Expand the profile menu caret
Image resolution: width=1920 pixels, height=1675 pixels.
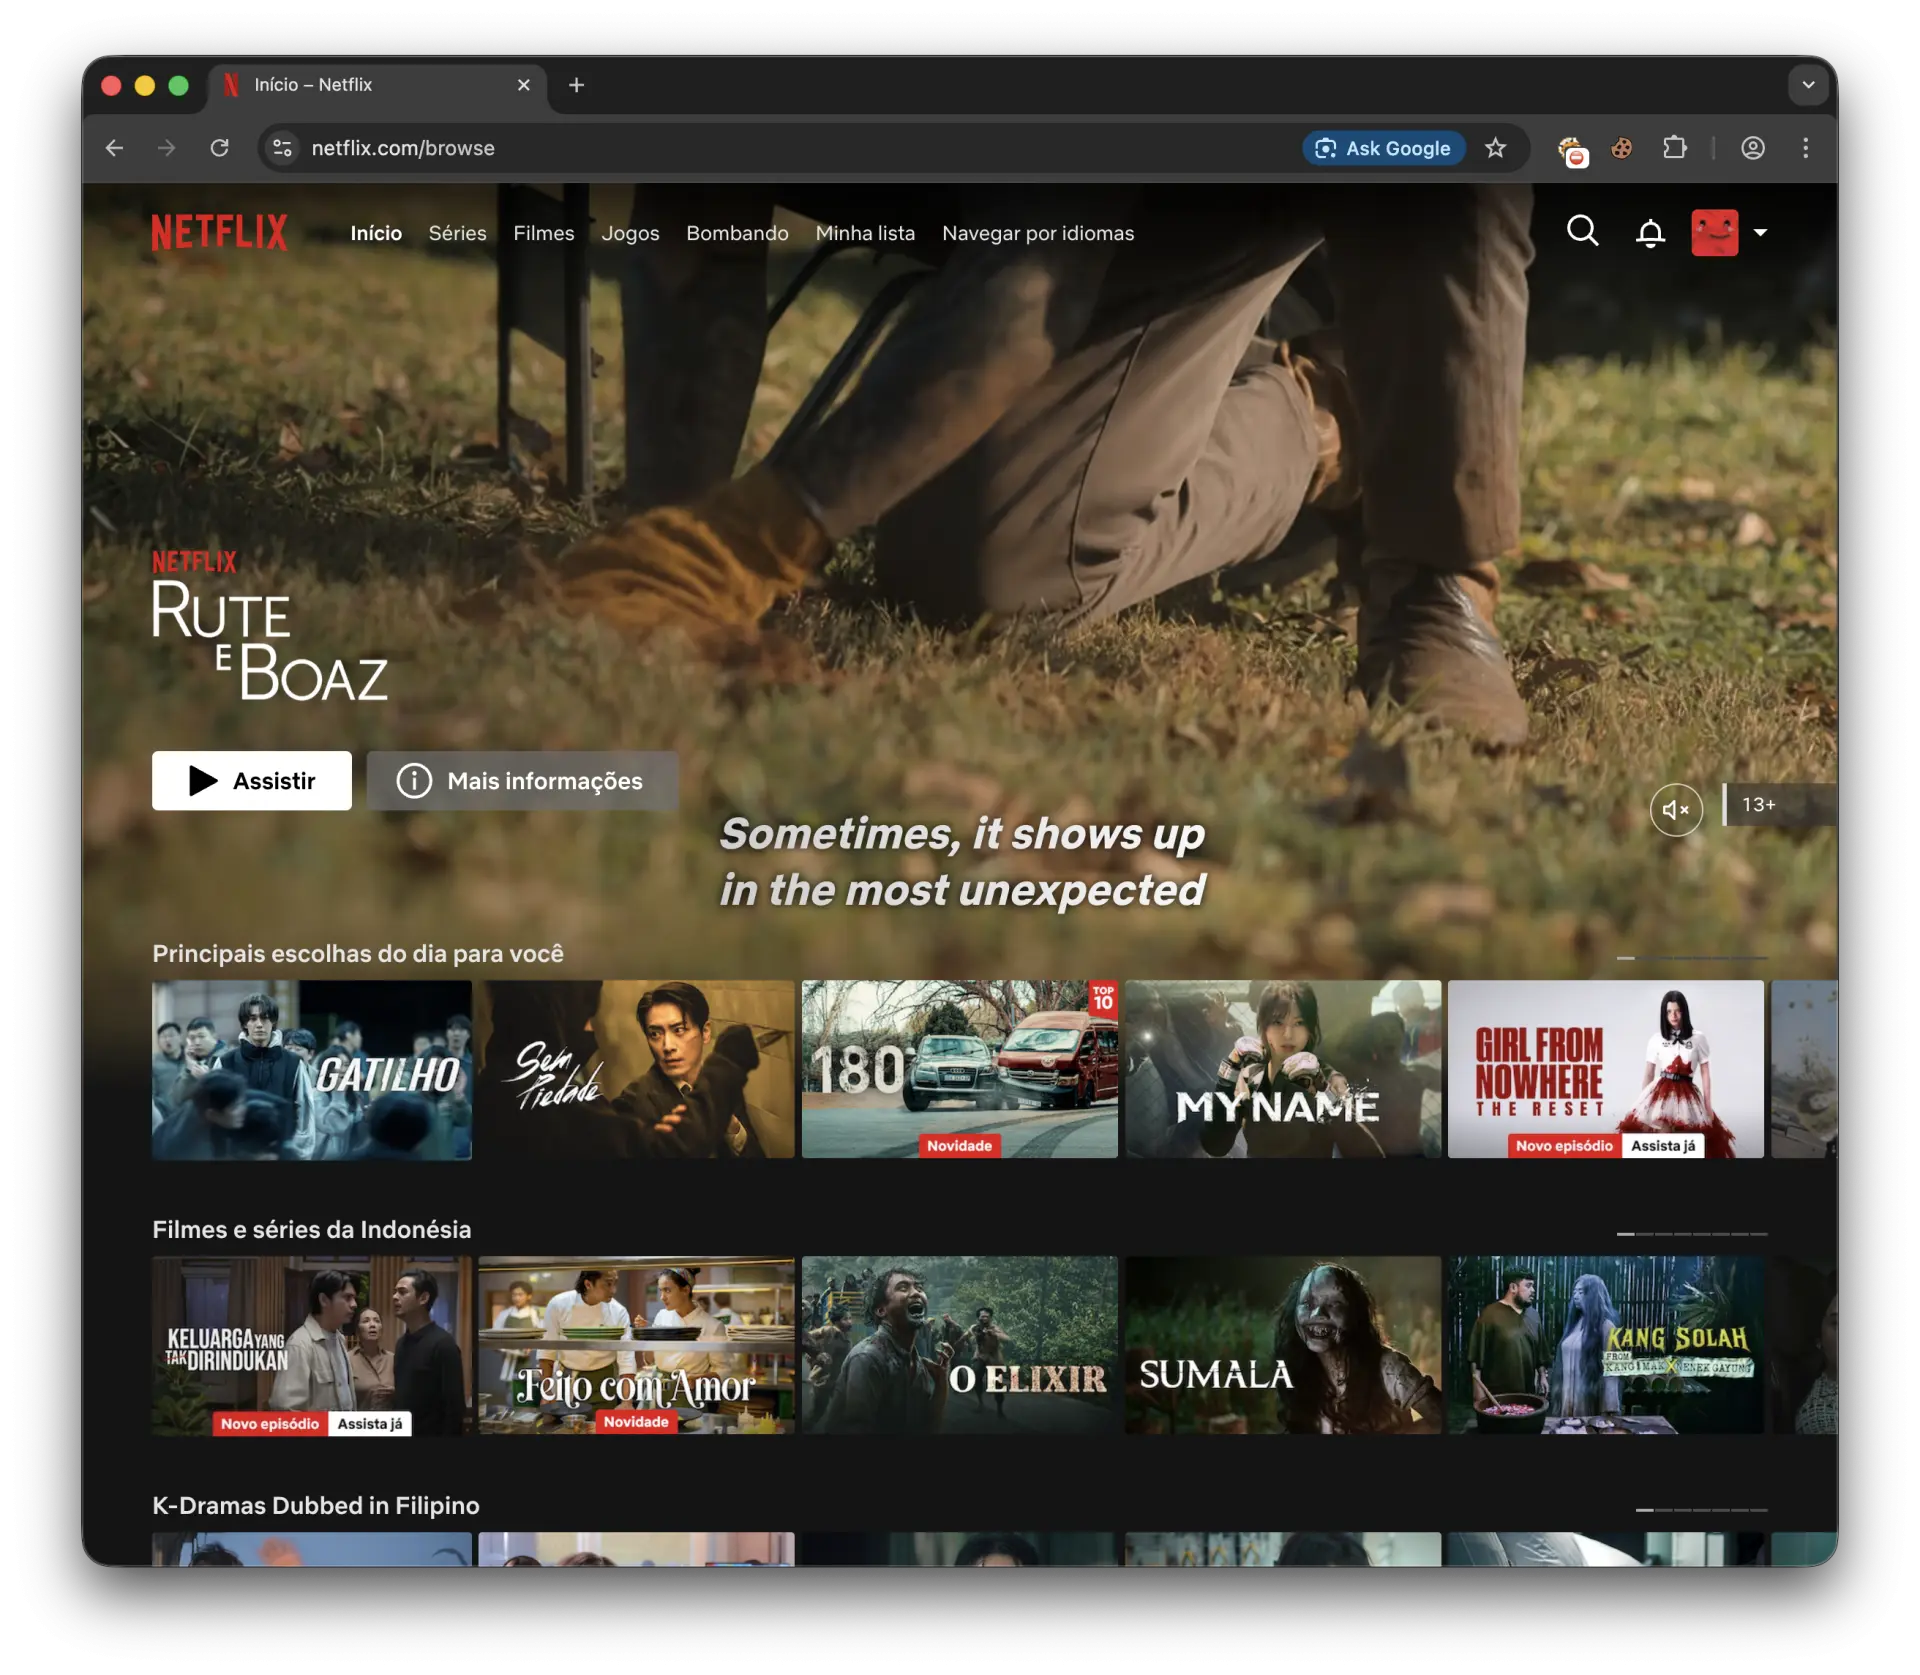click(x=1760, y=232)
